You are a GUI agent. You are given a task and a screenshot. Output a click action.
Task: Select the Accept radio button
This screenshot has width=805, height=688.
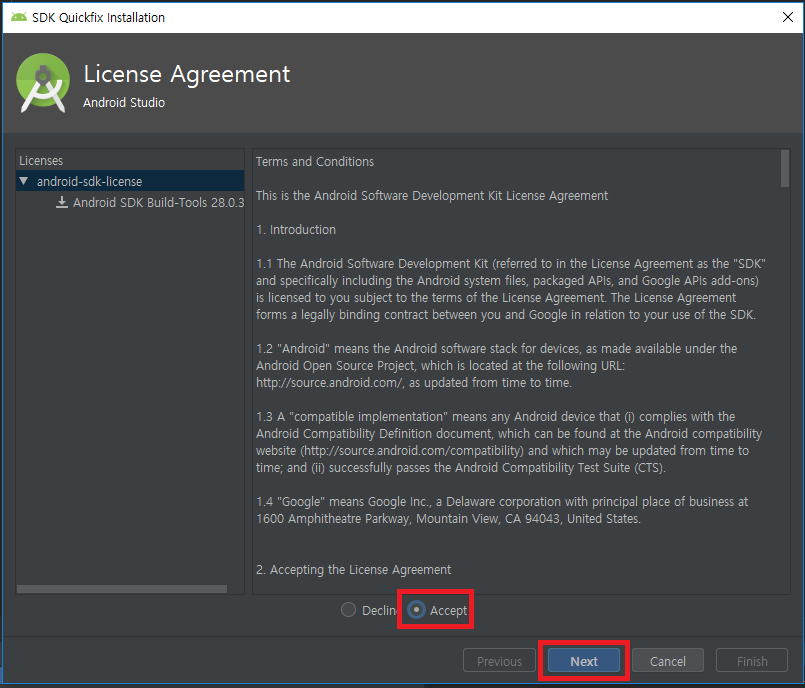tap(416, 610)
